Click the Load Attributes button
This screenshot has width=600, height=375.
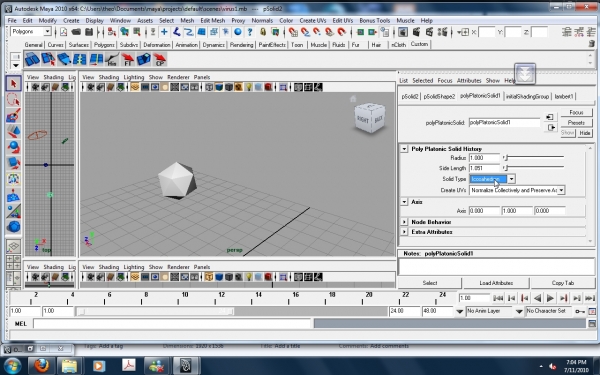496,283
